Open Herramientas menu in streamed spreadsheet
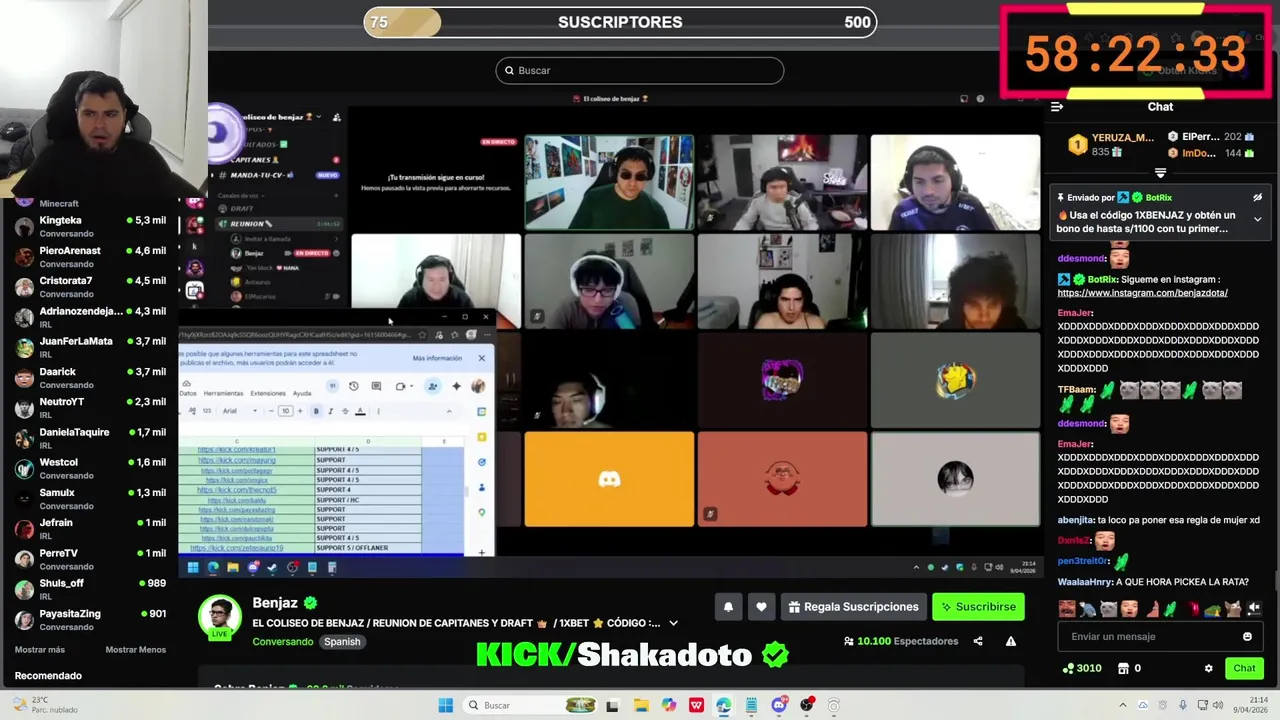This screenshot has width=1280, height=720. point(223,393)
